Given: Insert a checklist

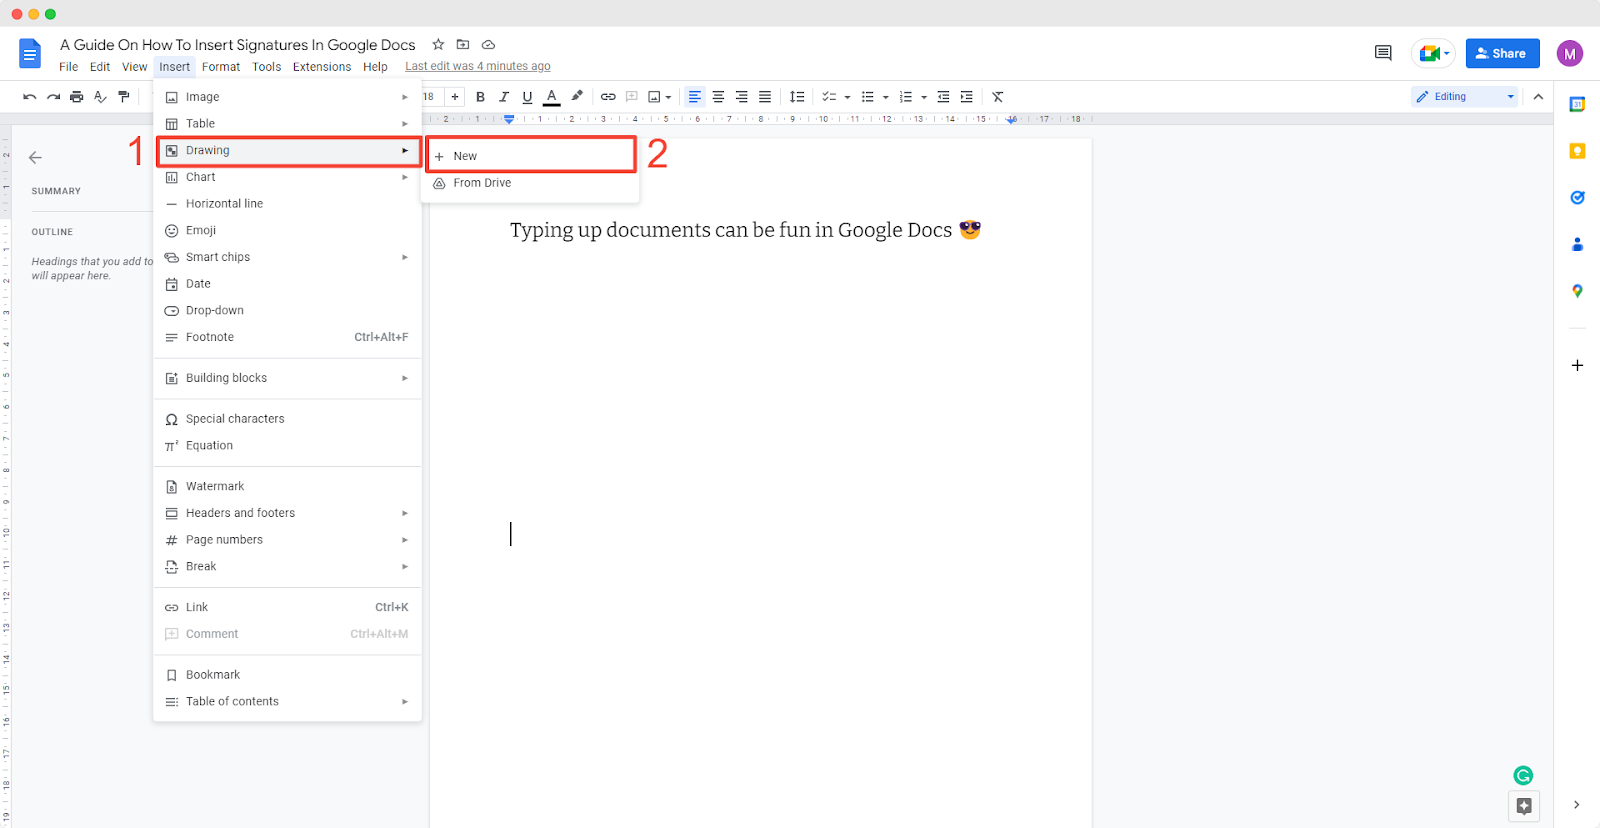Looking at the screenshot, I should pos(829,97).
